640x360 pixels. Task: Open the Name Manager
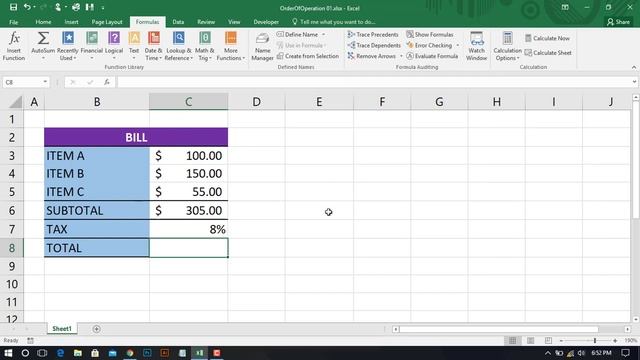click(262, 46)
